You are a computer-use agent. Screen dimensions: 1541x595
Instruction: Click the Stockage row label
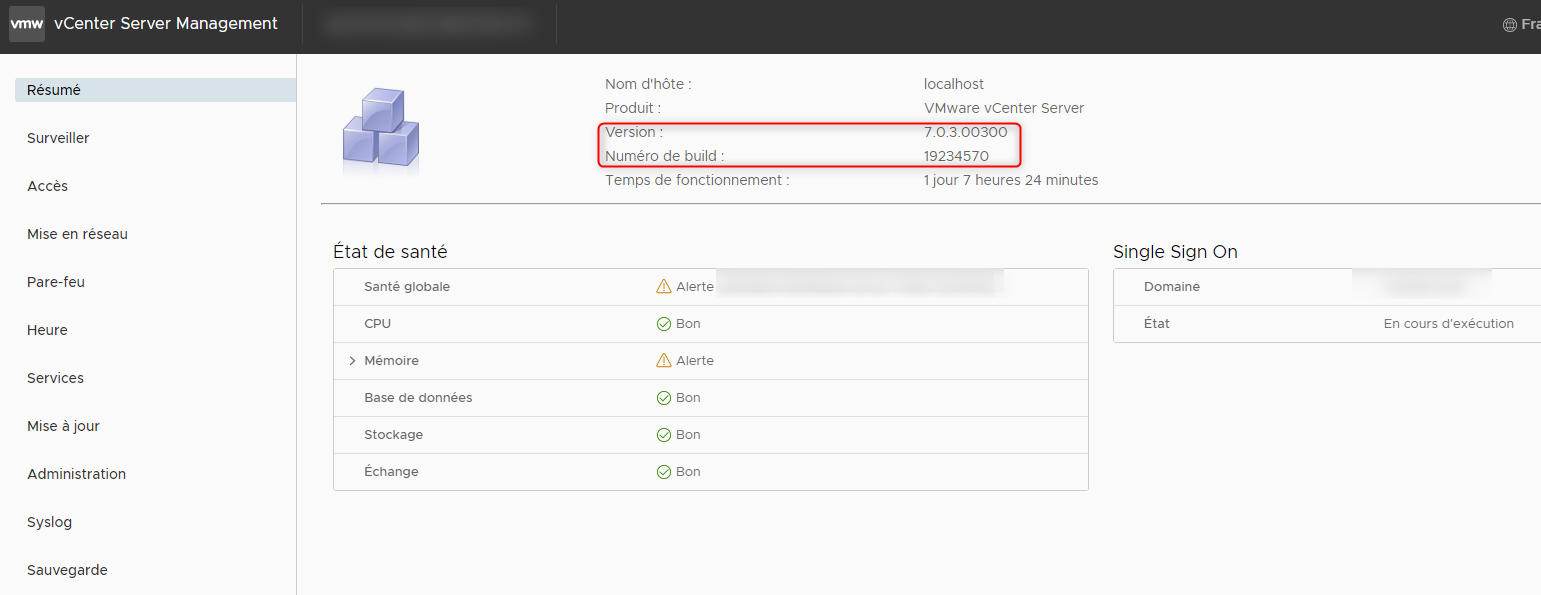[x=393, y=435]
